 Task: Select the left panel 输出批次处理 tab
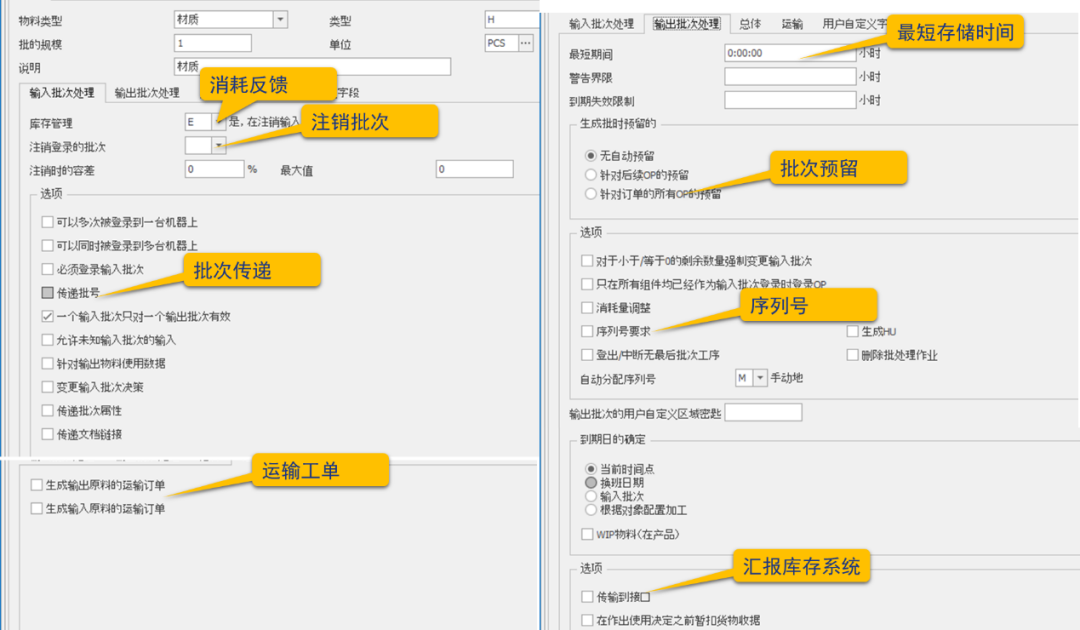tap(147, 93)
